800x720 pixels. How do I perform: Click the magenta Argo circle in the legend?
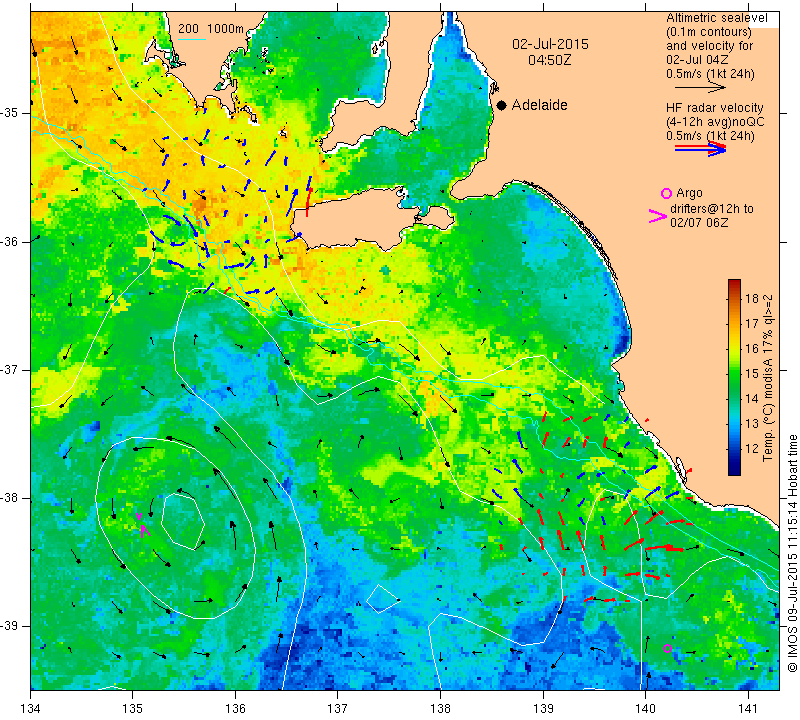pyautogui.click(x=666, y=193)
